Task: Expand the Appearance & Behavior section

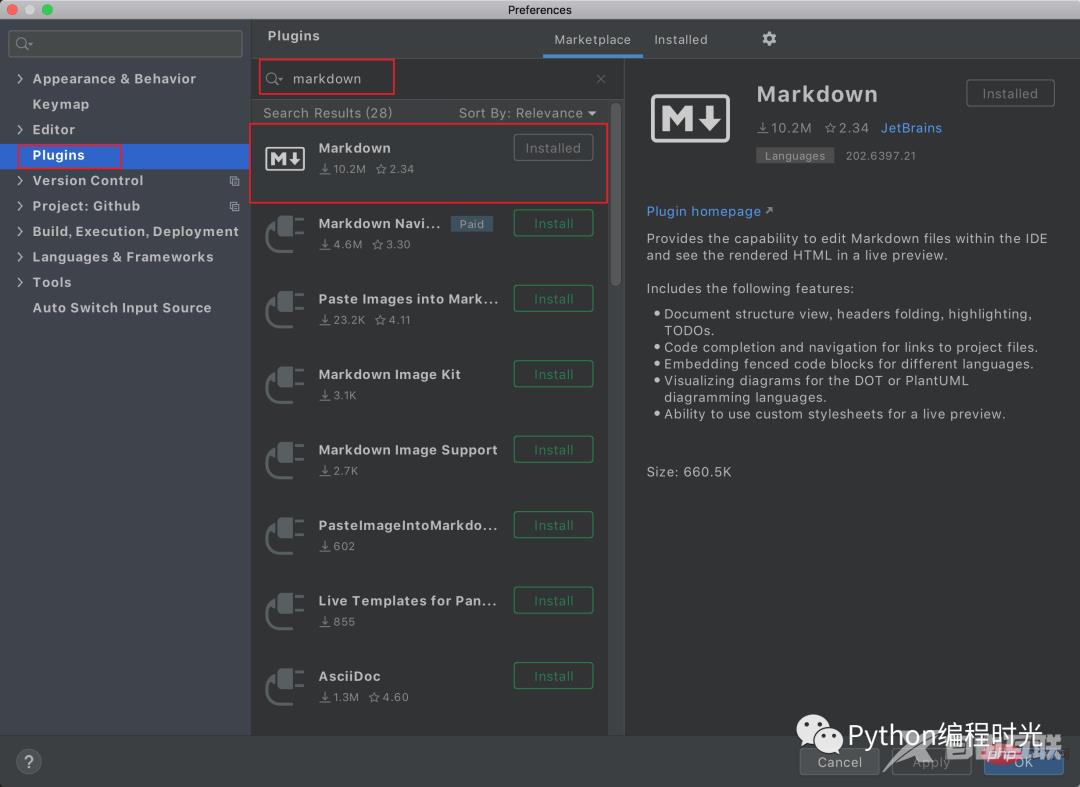Action: pos(20,78)
